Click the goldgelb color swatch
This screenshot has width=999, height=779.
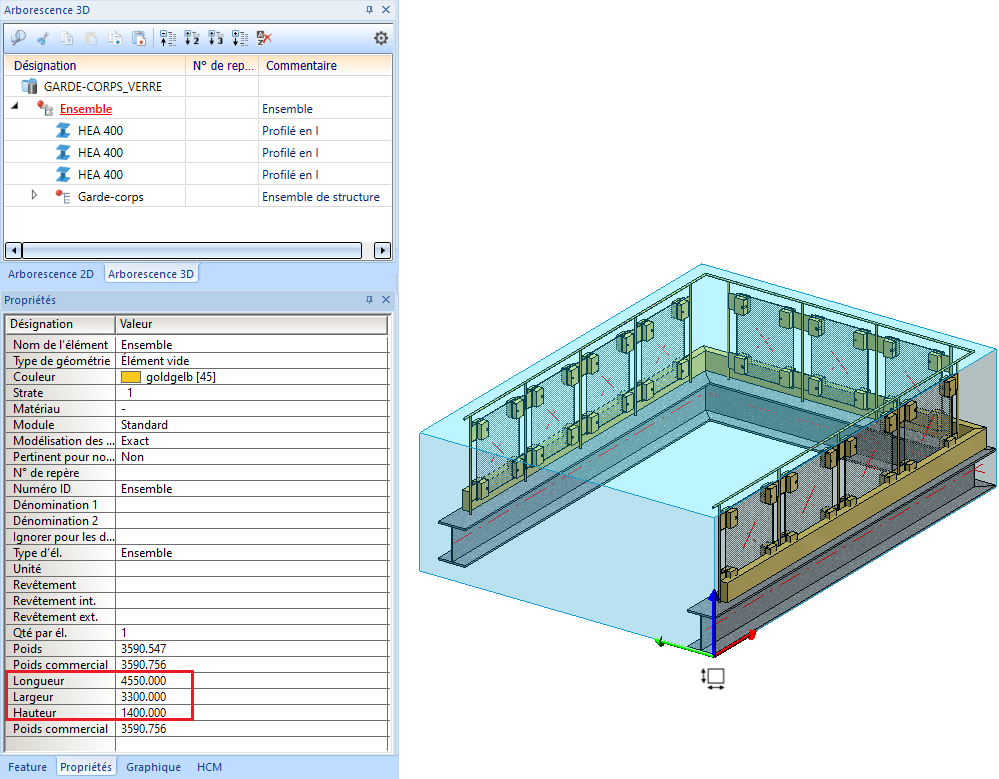130,377
